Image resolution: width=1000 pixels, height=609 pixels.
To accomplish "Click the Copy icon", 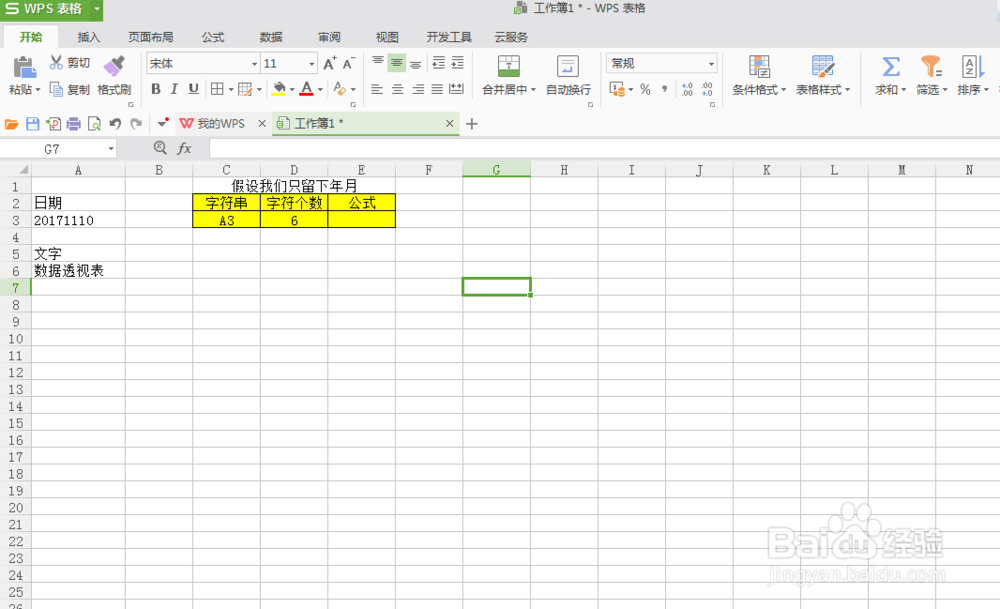I will coord(56,89).
